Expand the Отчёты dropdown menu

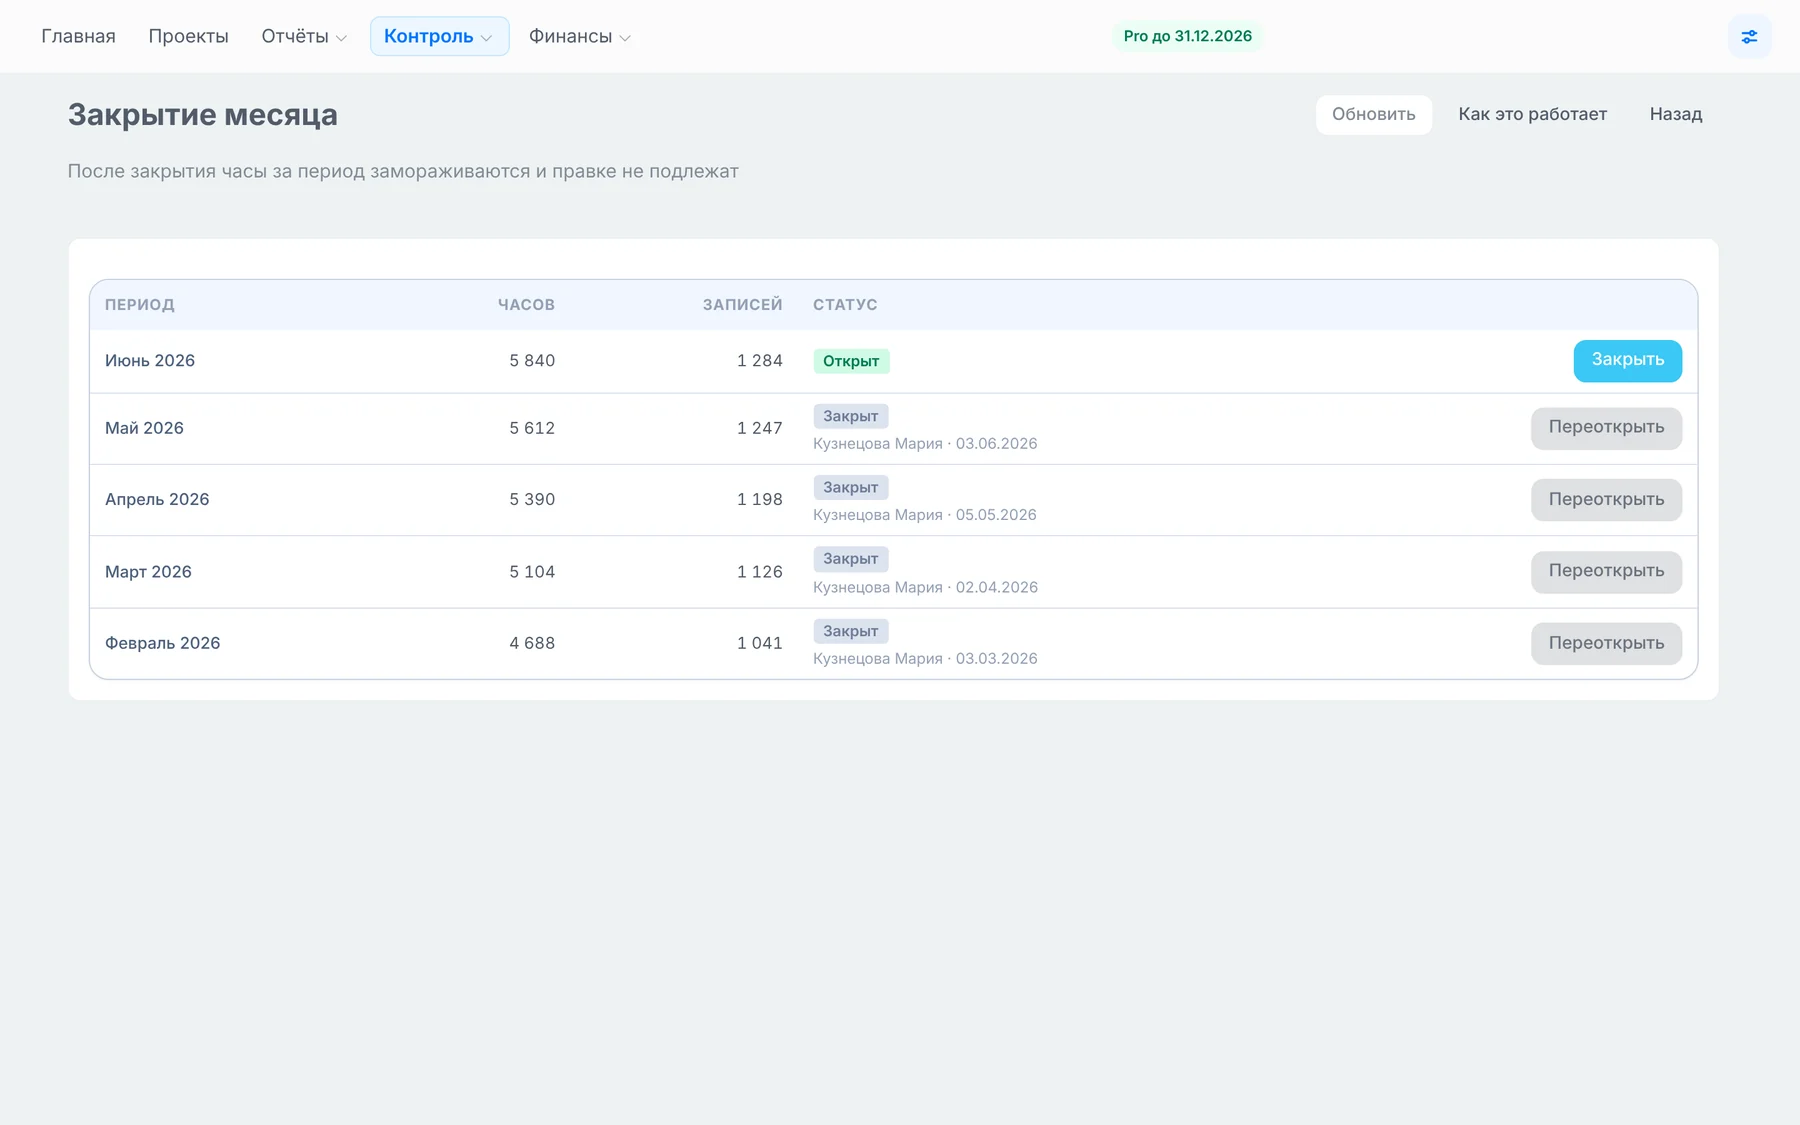pos(304,36)
